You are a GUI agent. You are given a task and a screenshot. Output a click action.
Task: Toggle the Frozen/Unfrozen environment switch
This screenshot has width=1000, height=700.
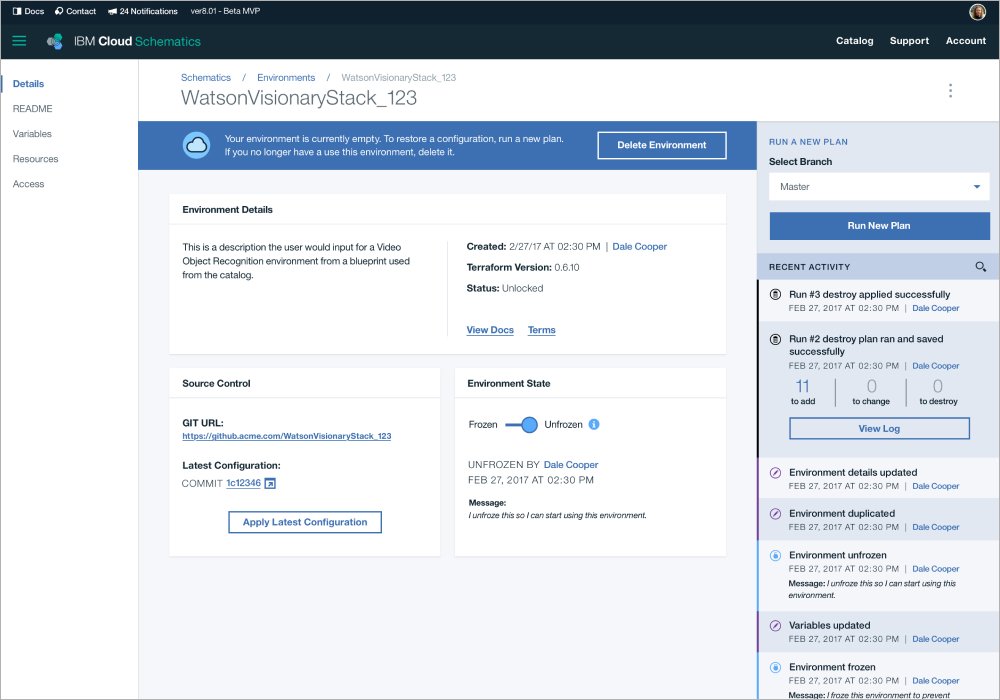pyautogui.click(x=522, y=425)
